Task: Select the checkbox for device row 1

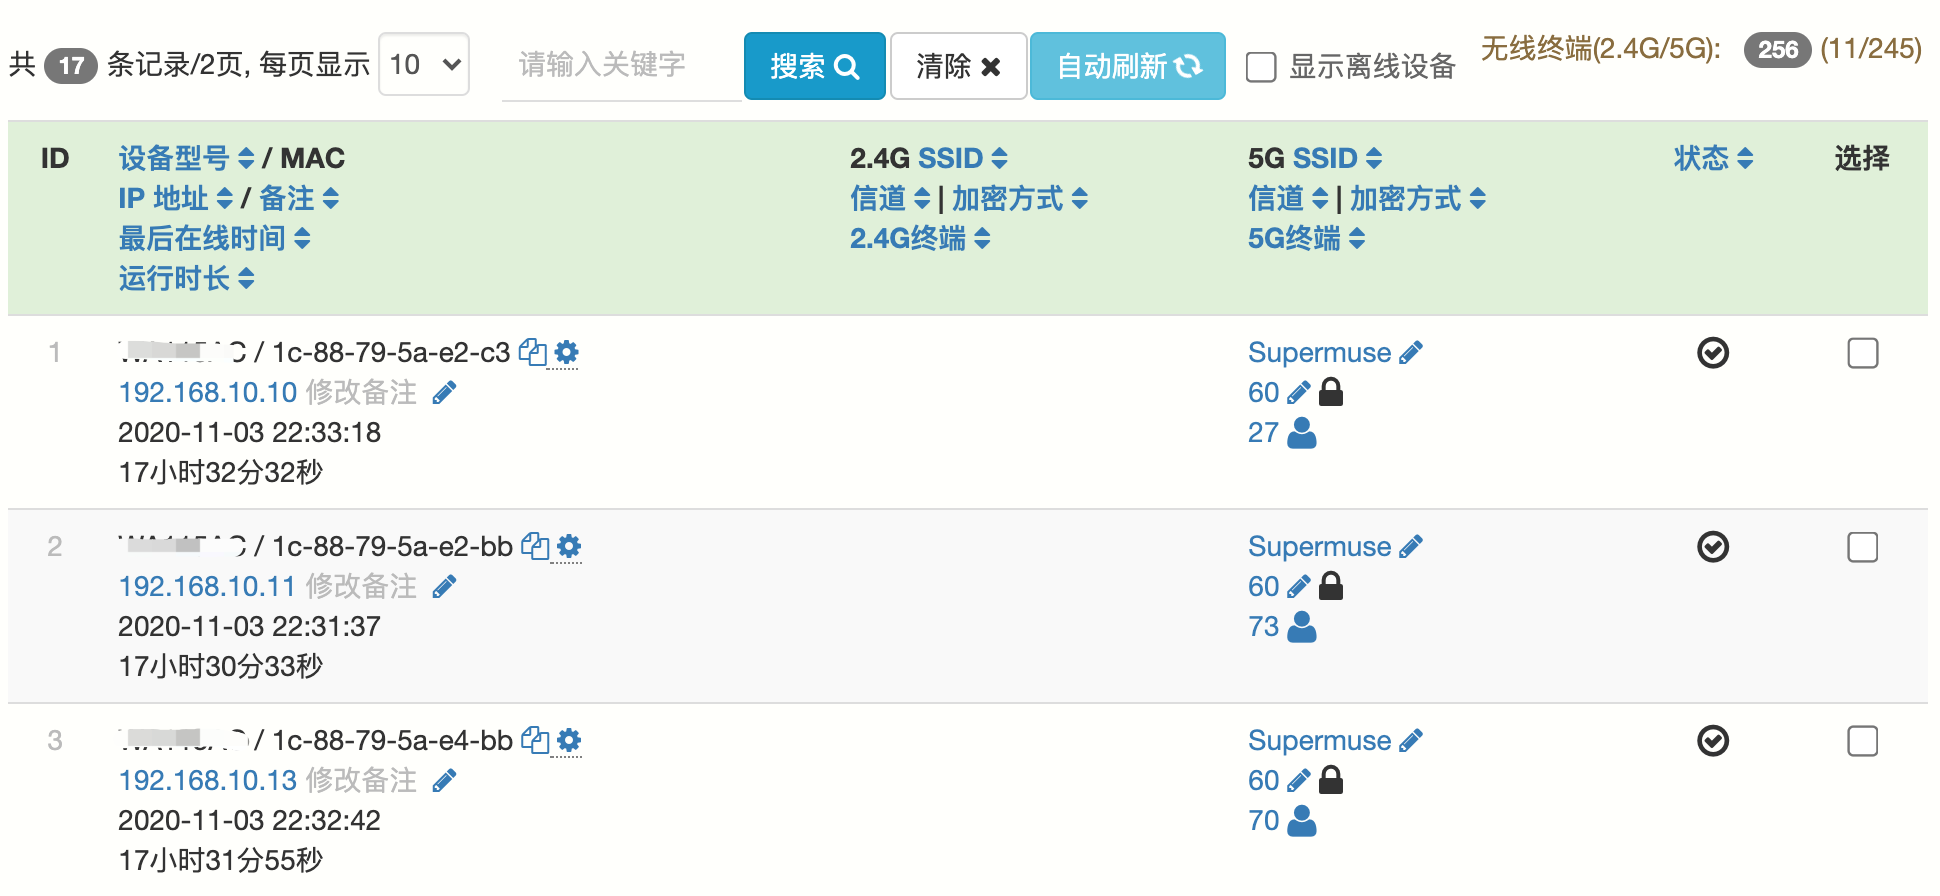Action: tap(1862, 353)
